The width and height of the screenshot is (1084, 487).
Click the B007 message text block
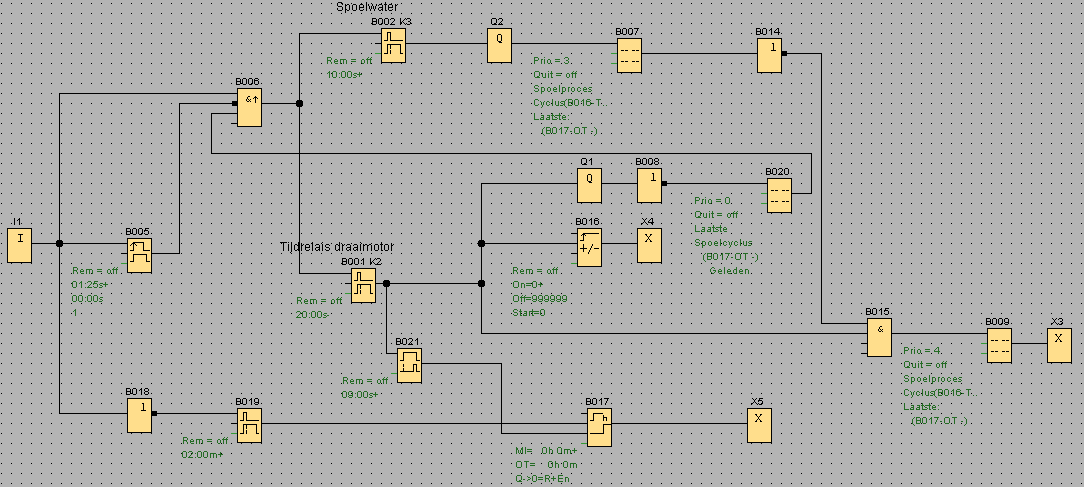[628, 56]
